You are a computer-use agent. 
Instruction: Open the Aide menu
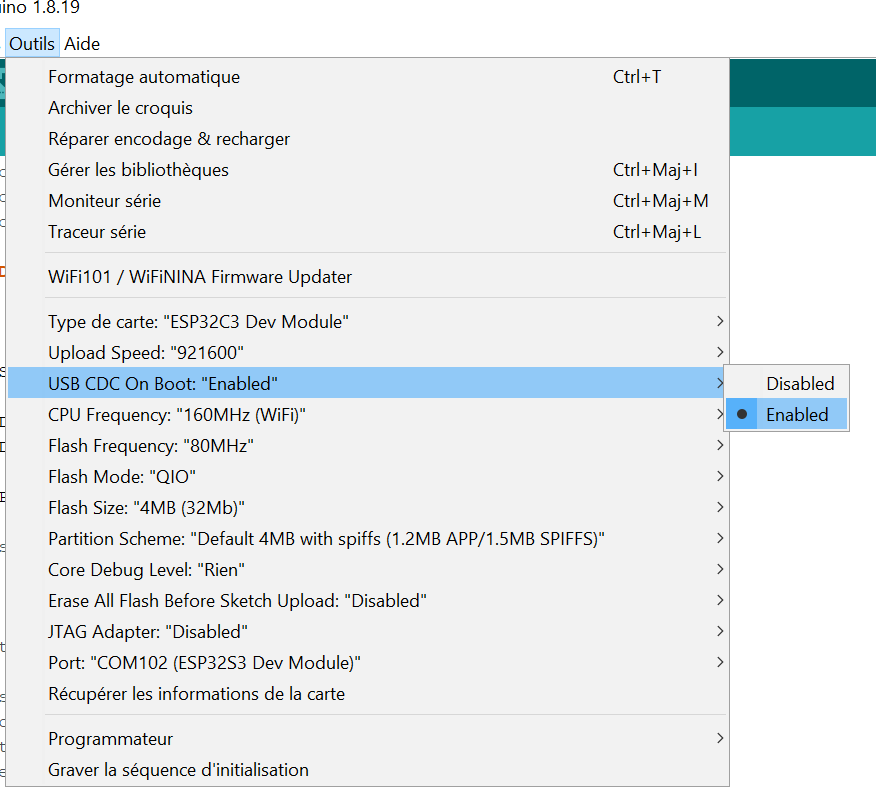tap(82, 44)
